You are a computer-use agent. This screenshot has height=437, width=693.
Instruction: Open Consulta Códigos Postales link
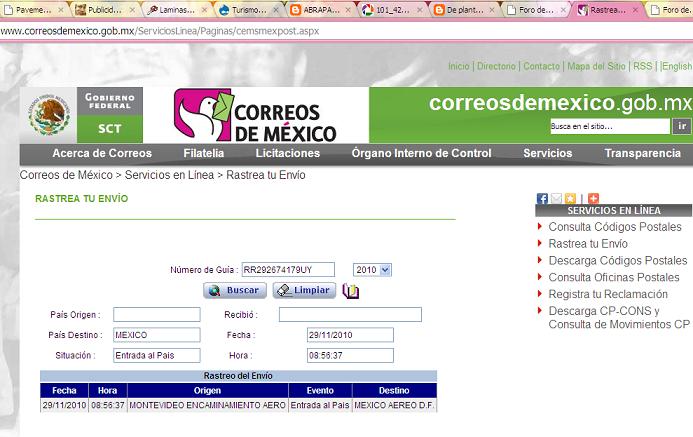615,227
